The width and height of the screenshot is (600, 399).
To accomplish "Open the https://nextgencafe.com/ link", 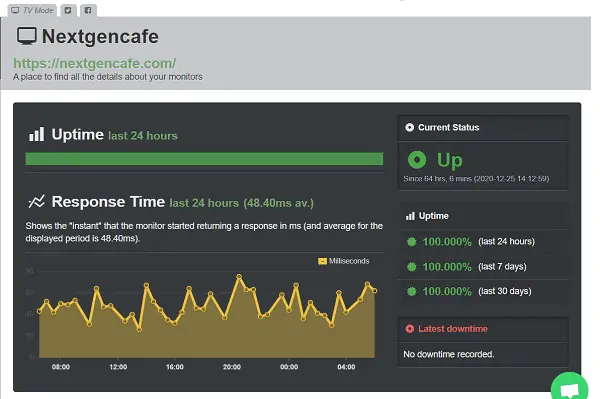I will (x=95, y=63).
